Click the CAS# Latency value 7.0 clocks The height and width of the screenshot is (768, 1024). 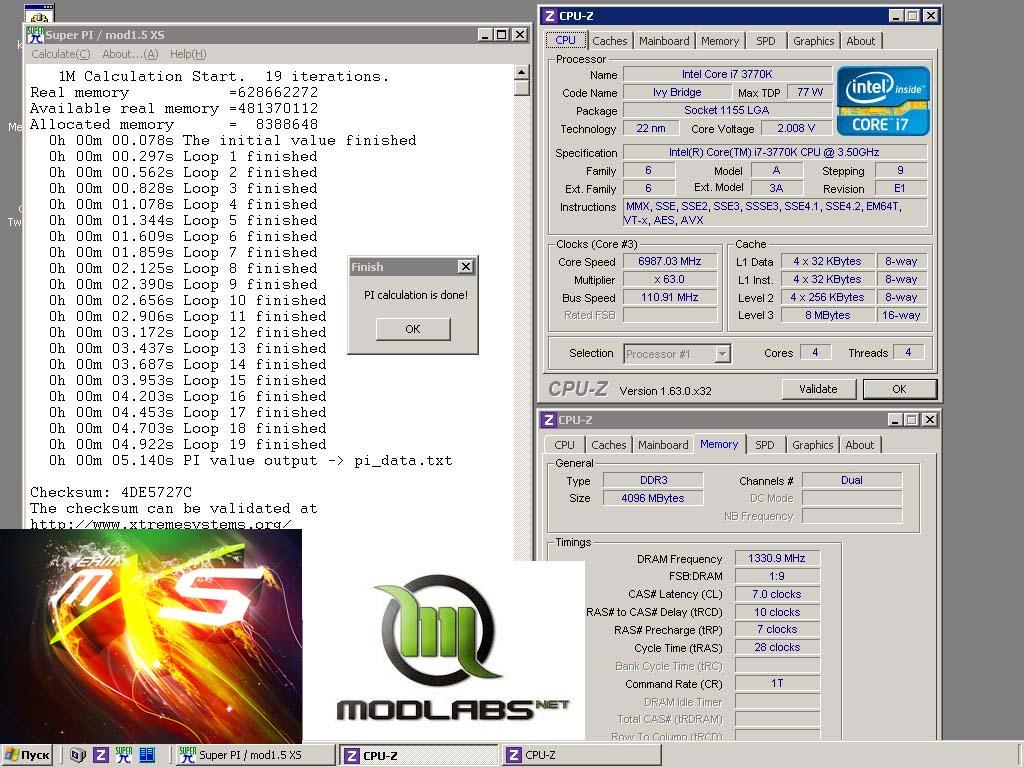point(777,594)
